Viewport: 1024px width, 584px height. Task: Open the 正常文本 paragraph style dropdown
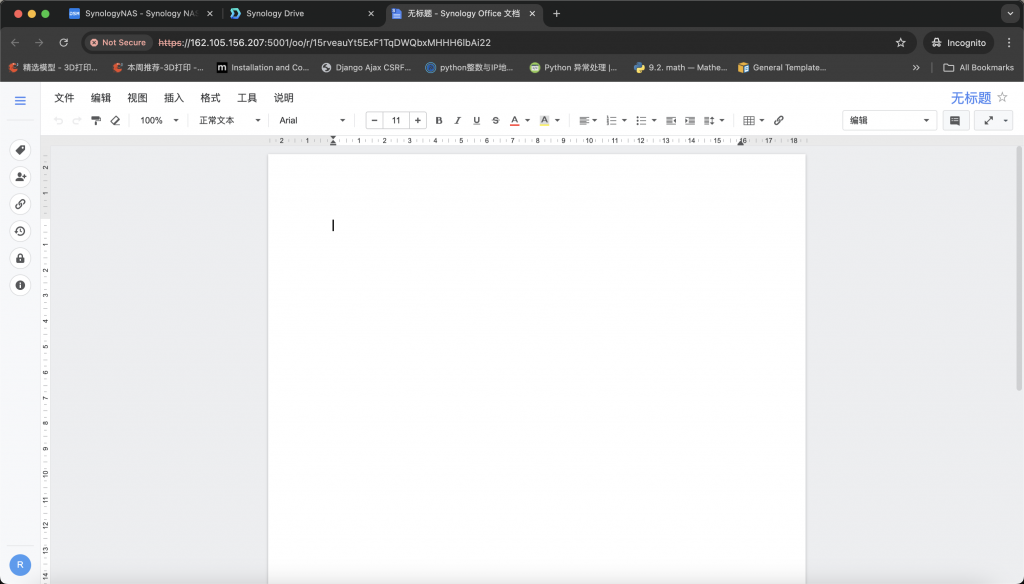pyautogui.click(x=229, y=120)
